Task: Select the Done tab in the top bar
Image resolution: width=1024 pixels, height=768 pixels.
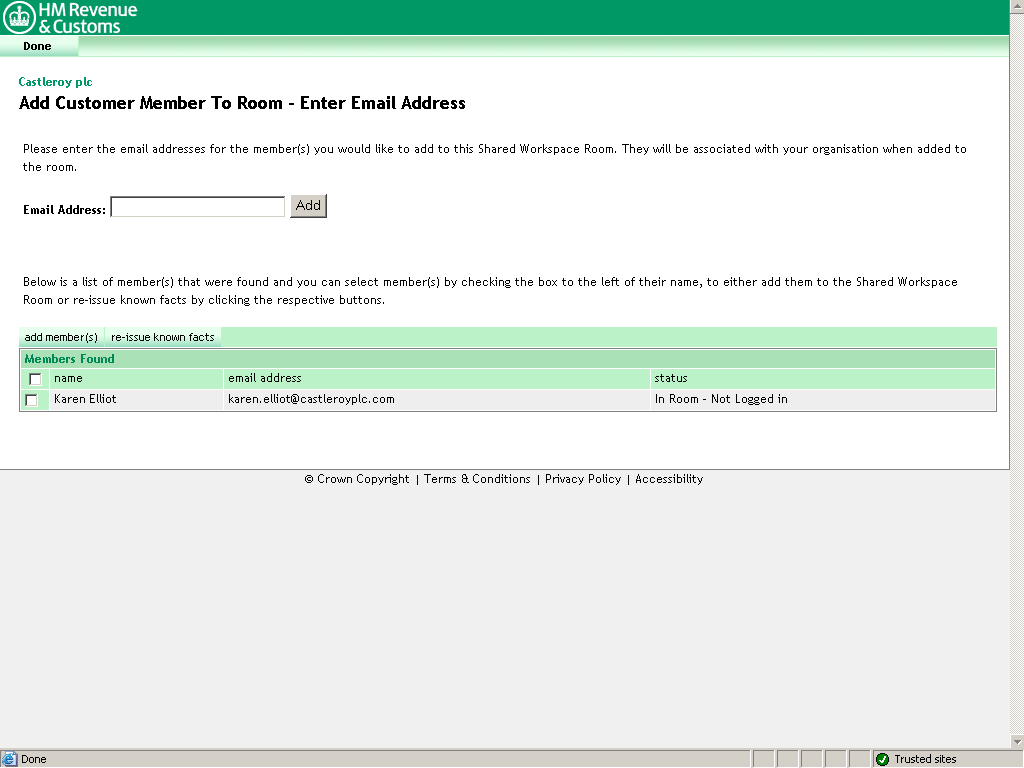Action: pos(37,46)
